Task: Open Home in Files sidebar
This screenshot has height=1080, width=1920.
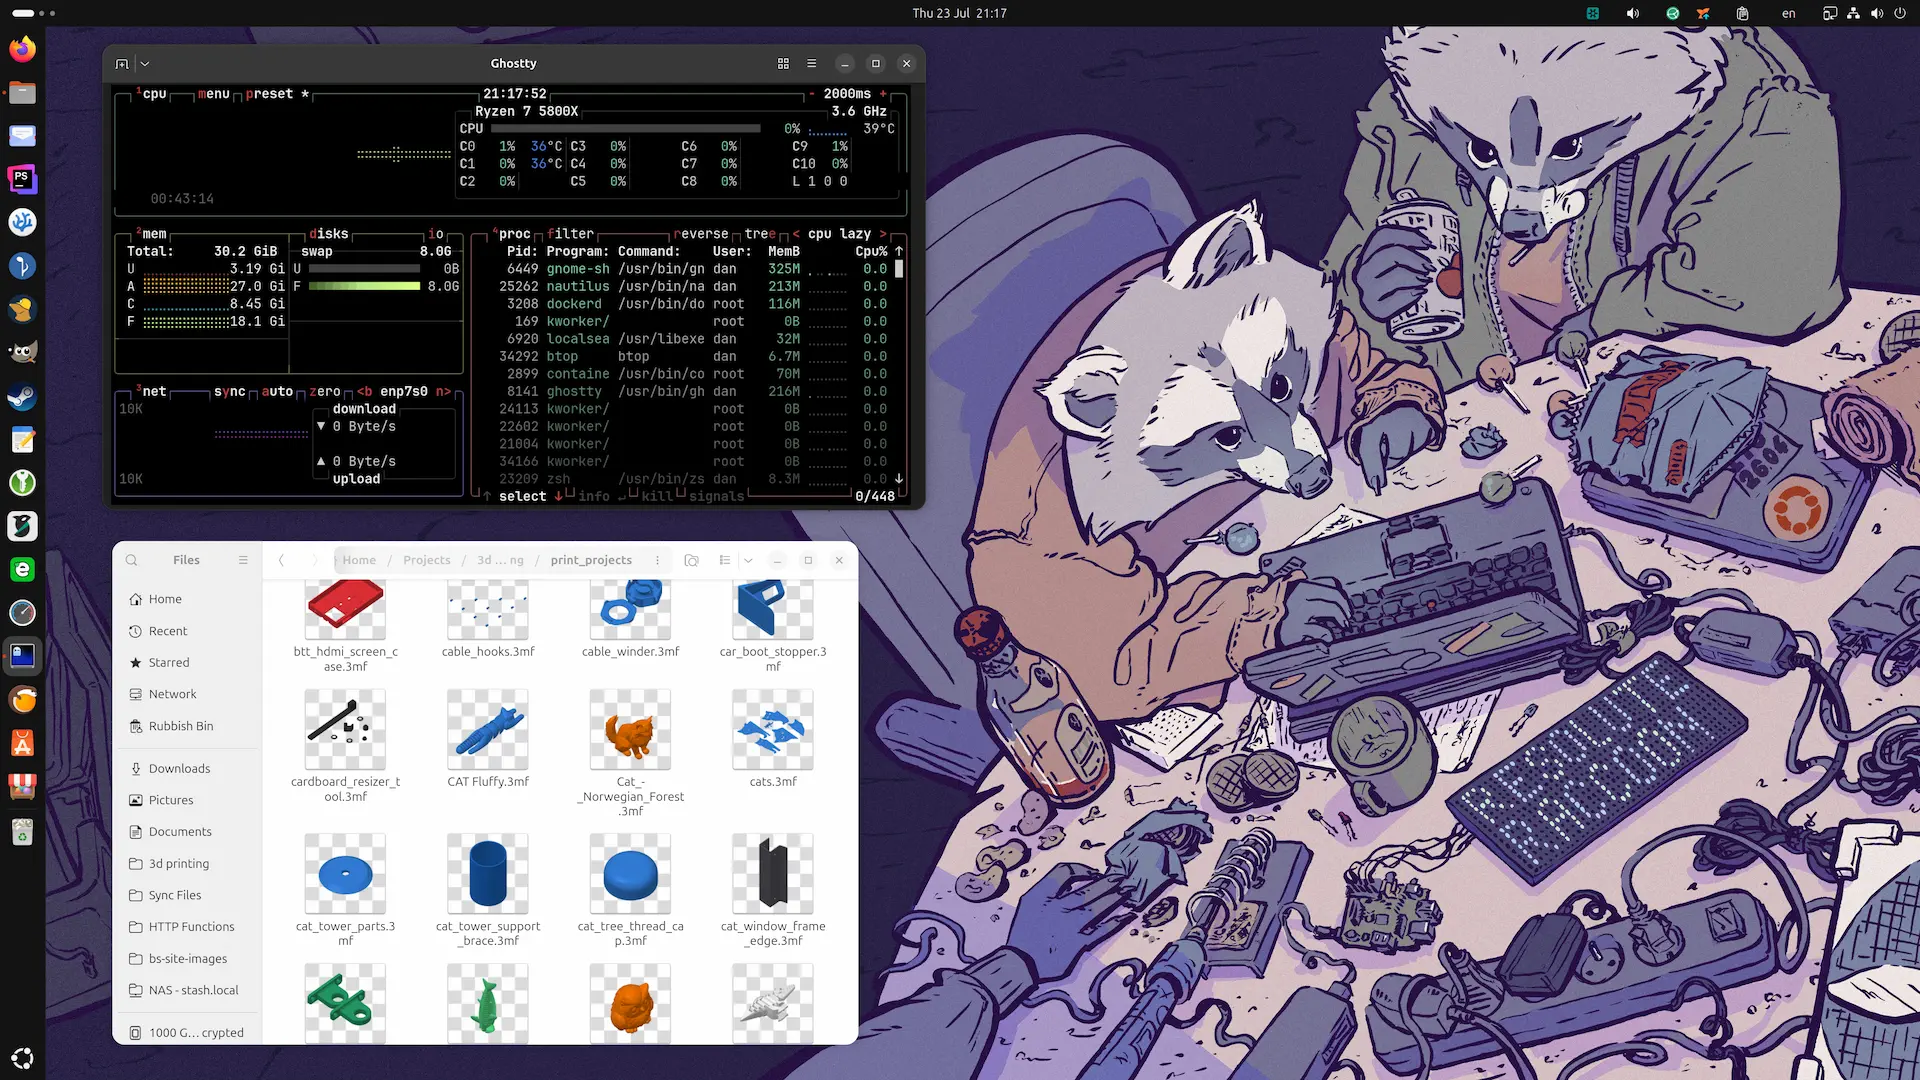Action: click(187, 599)
